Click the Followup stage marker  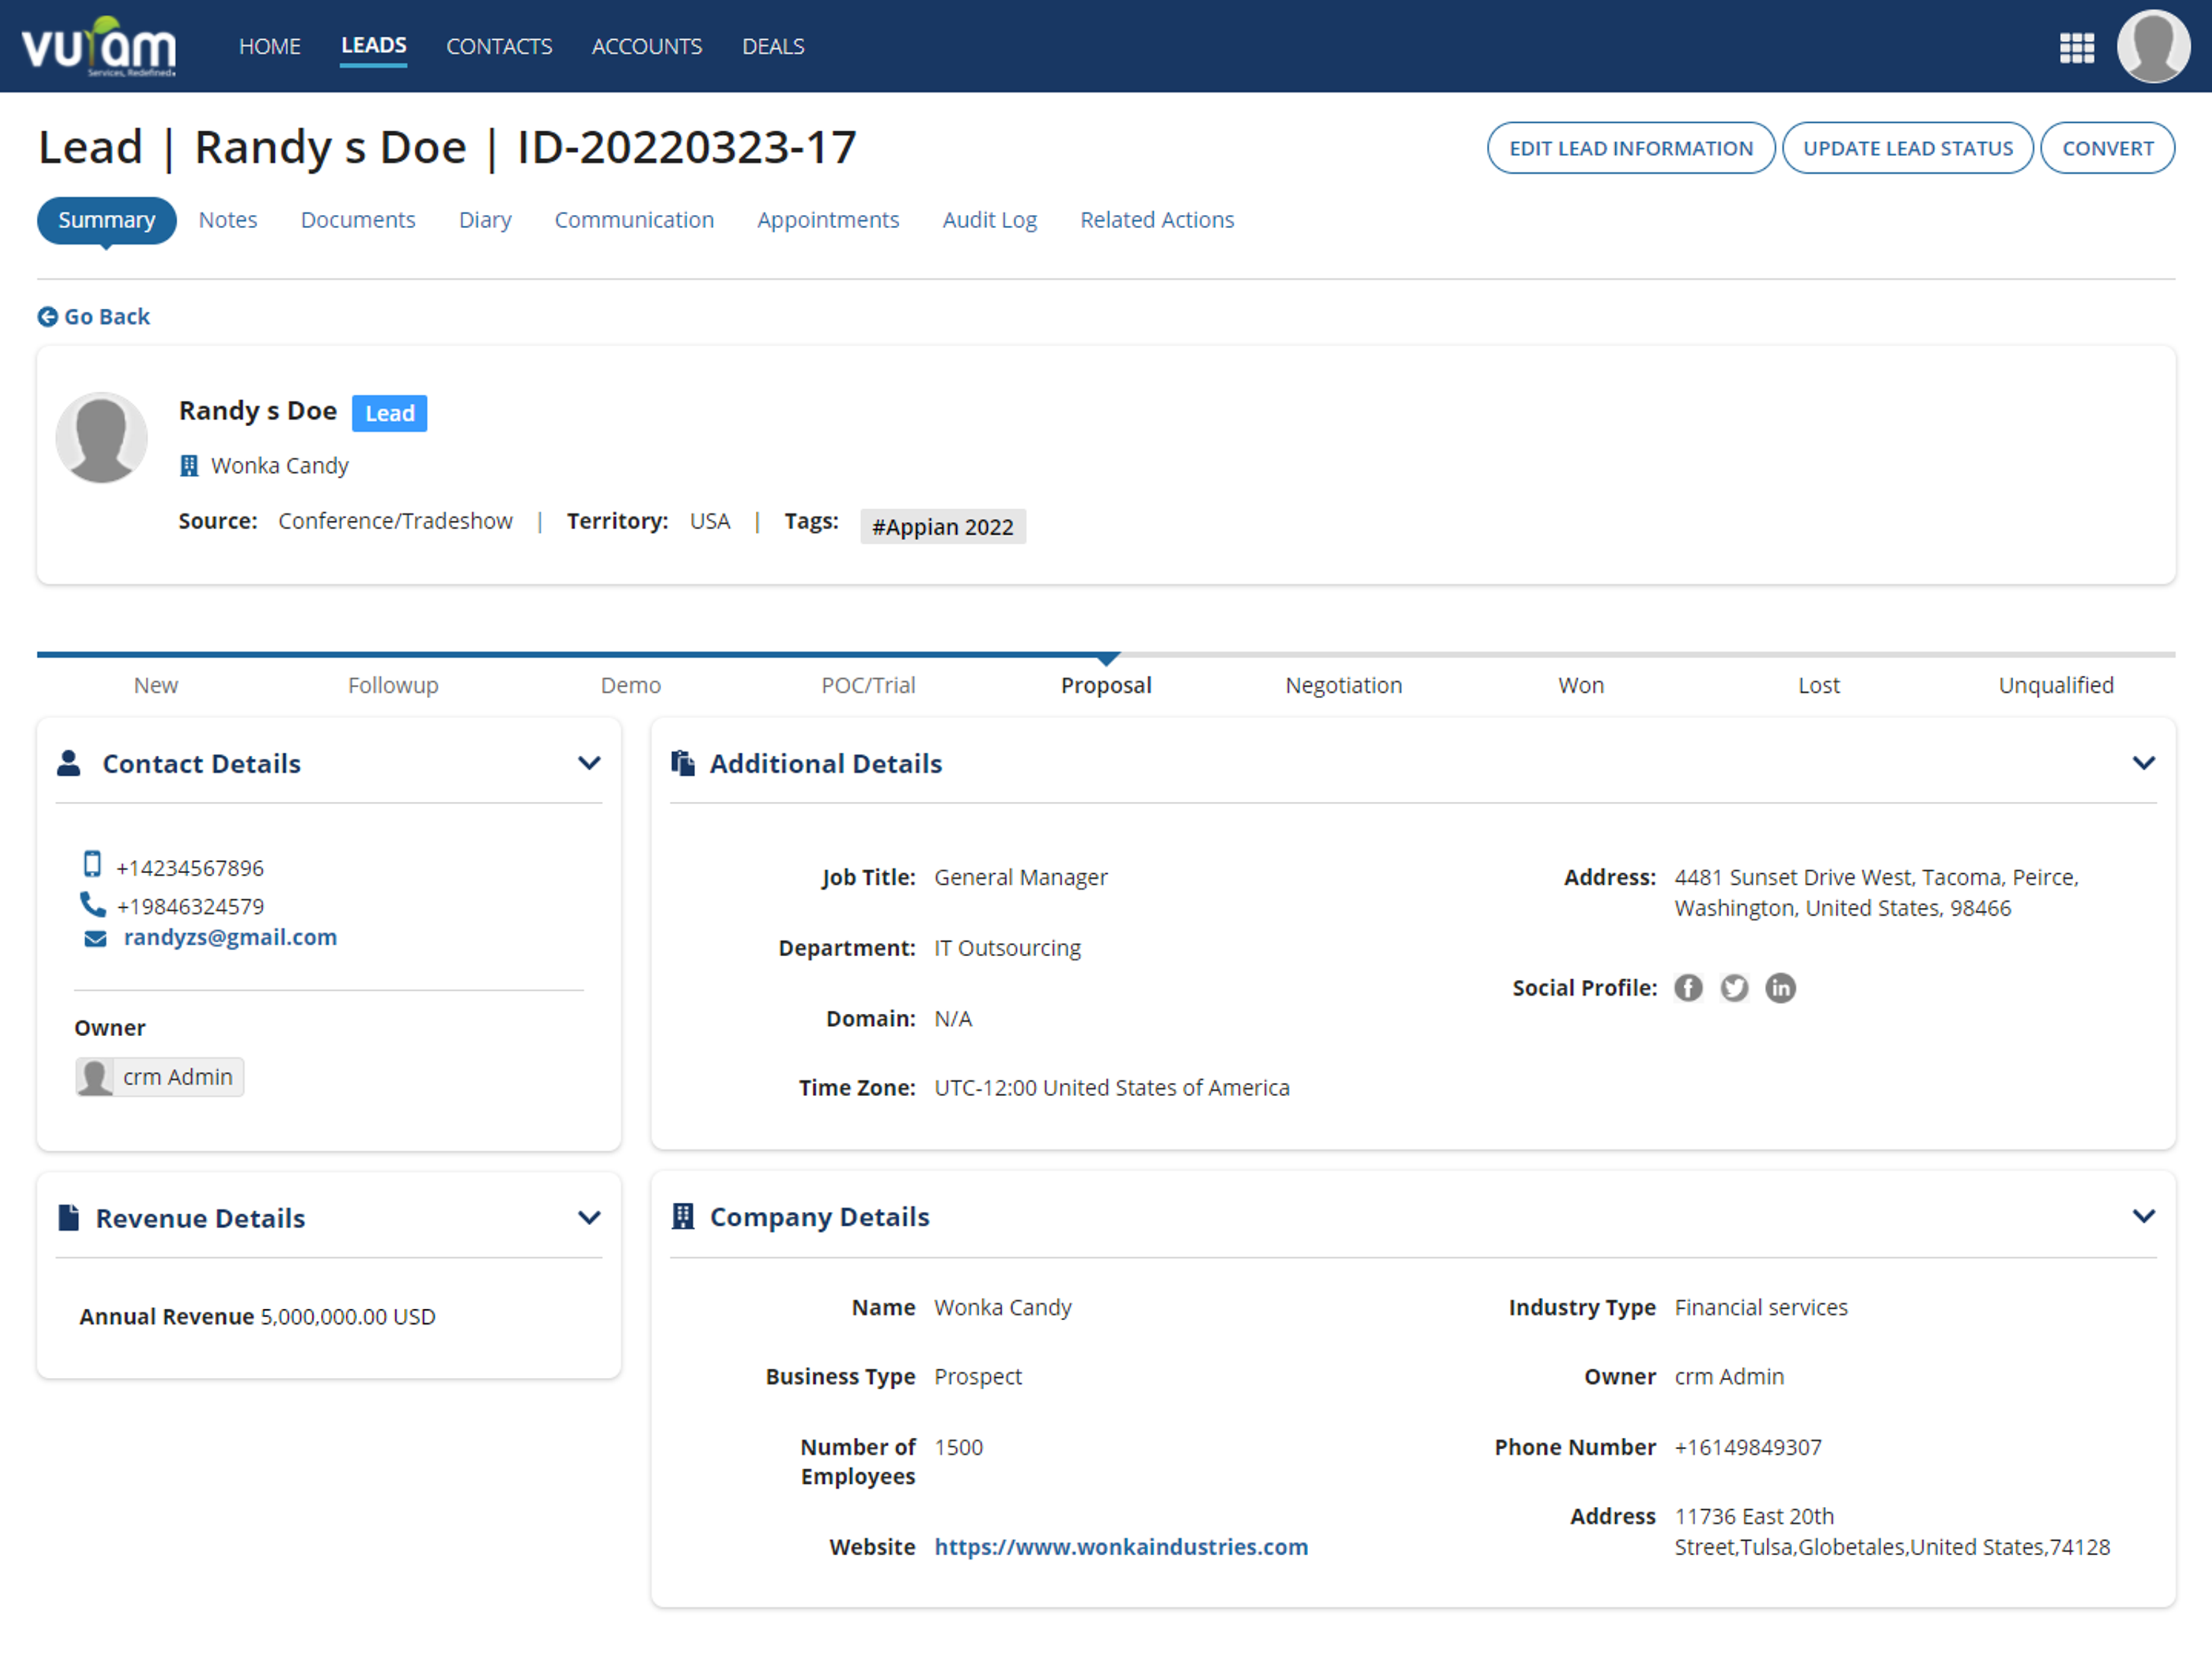point(393,685)
